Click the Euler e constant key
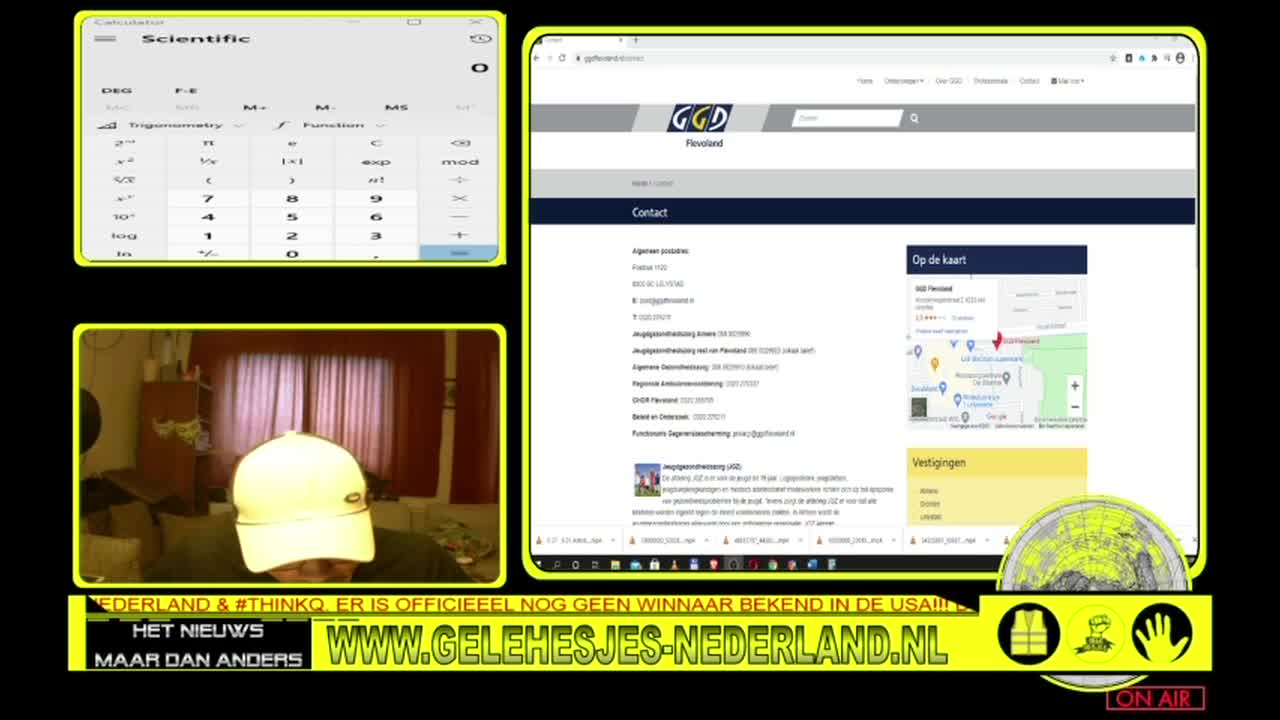 [292, 143]
